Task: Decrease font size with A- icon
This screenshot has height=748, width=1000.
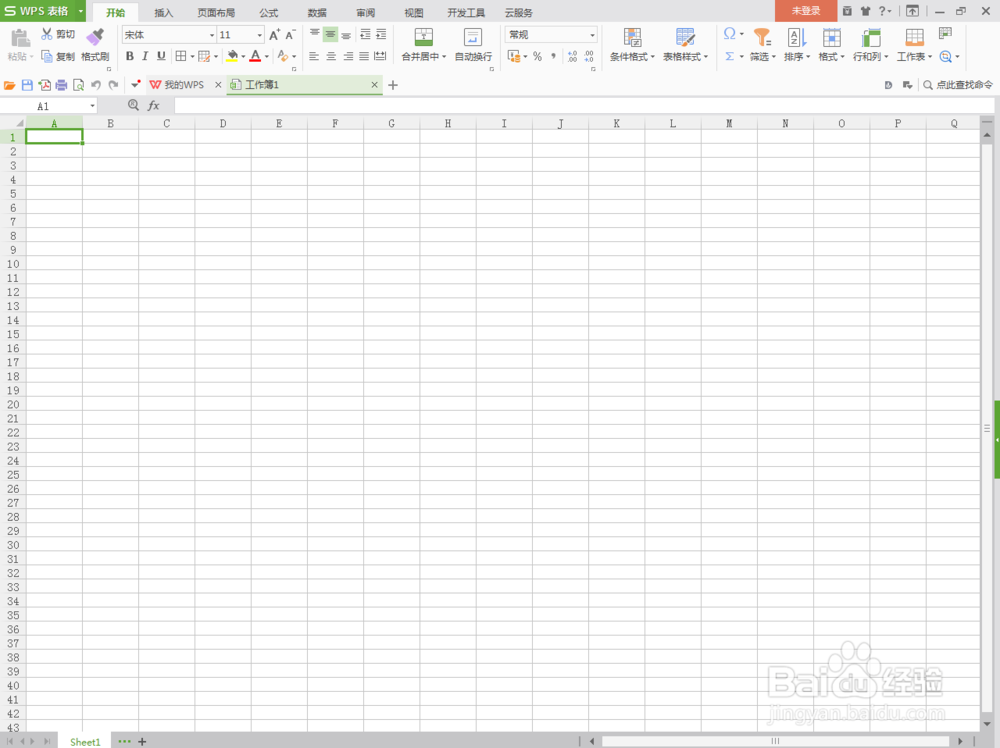Action: pos(290,35)
